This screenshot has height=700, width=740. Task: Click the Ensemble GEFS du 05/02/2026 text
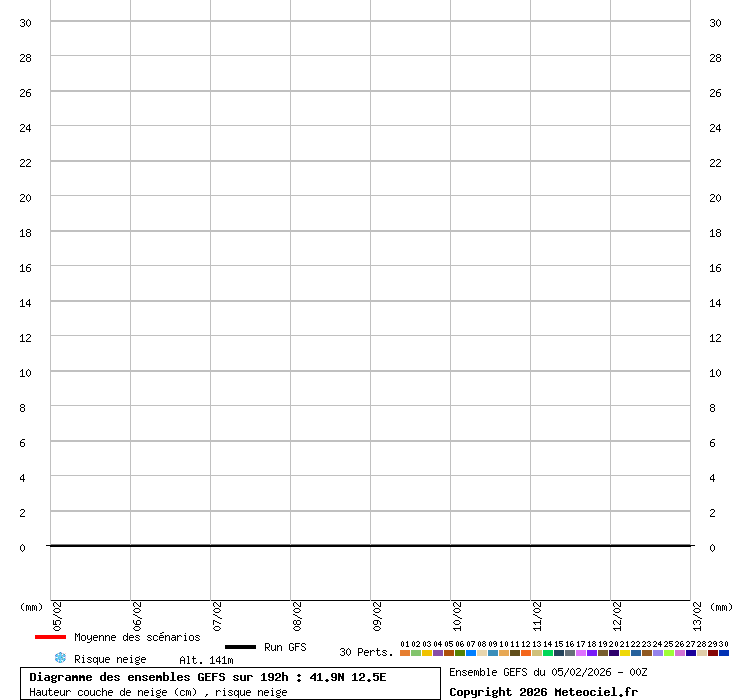click(548, 672)
